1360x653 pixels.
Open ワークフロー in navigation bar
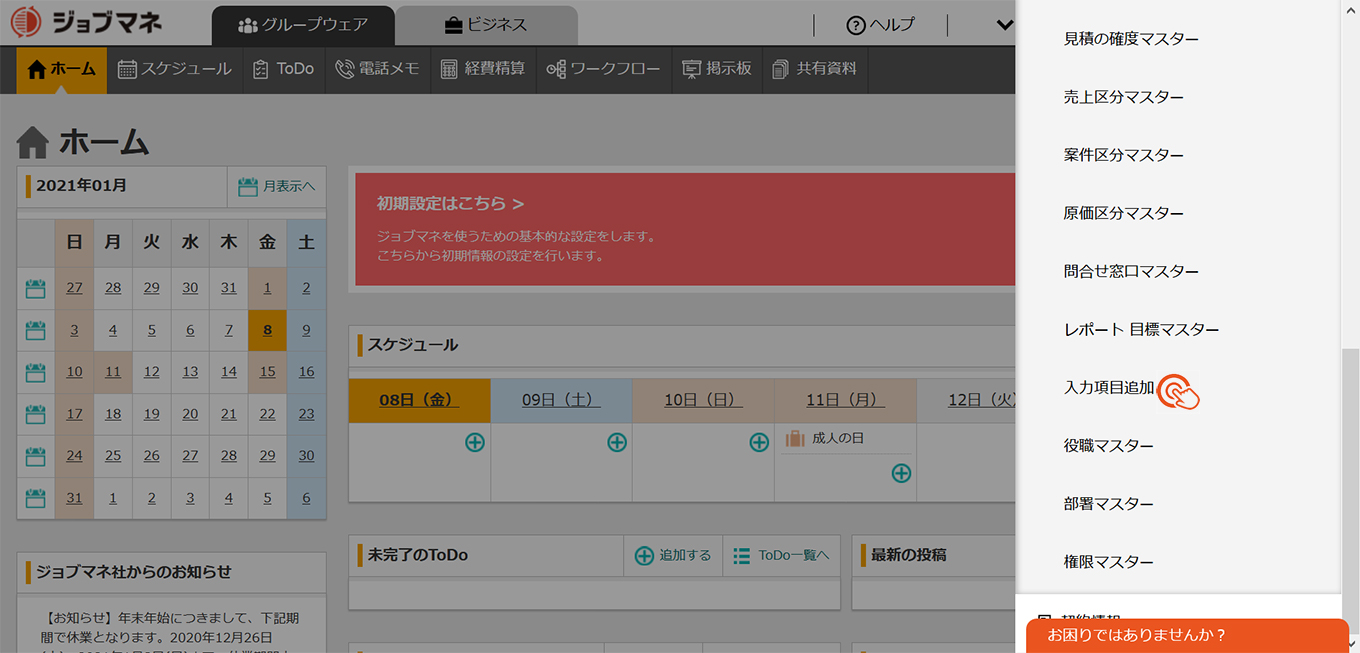point(603,69)
